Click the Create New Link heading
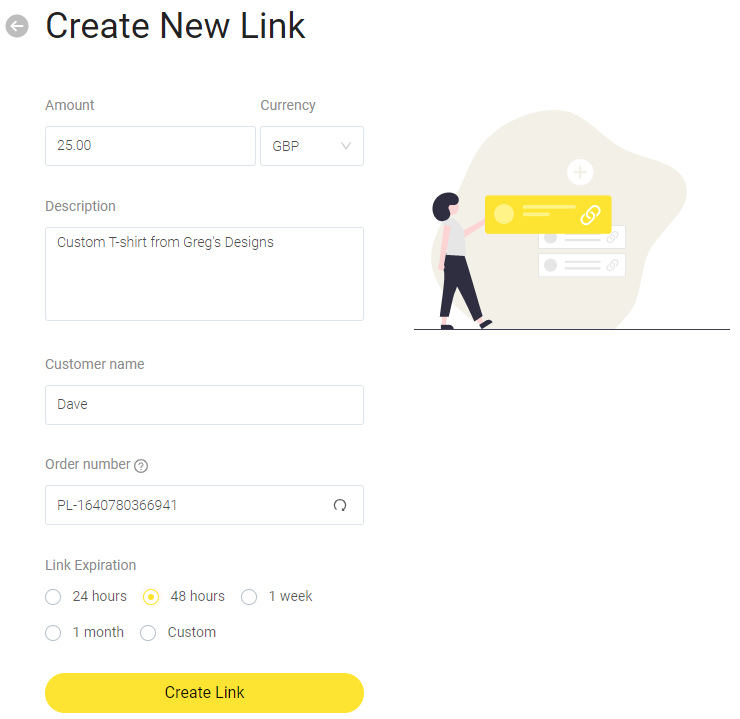Viewport: 740px width, 719px height. pyautogui.click(x=175, y=25)
